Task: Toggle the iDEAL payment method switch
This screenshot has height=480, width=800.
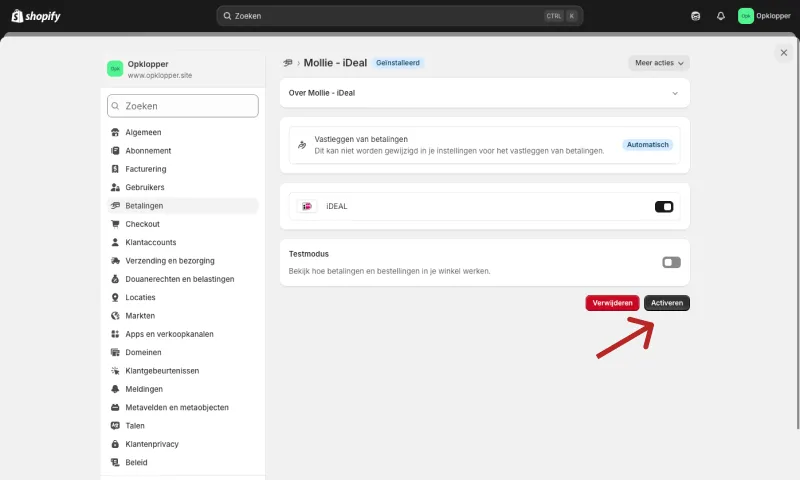Action: tap(664, 207)
